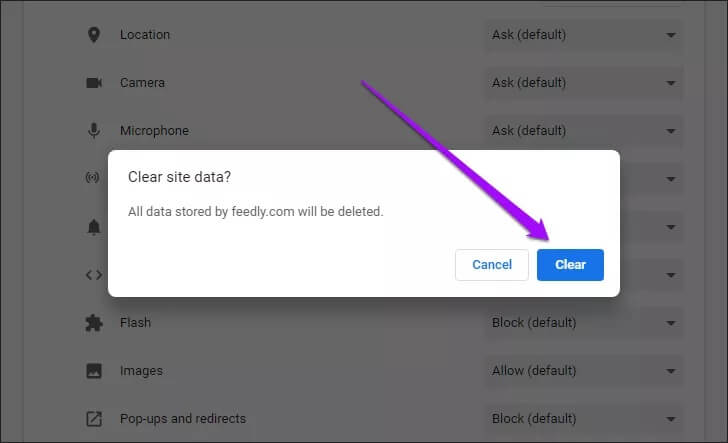Expand the Images Allow (default) dropdown
The width and height of the screenshot is (728, 443).
(x=584, y=371)
